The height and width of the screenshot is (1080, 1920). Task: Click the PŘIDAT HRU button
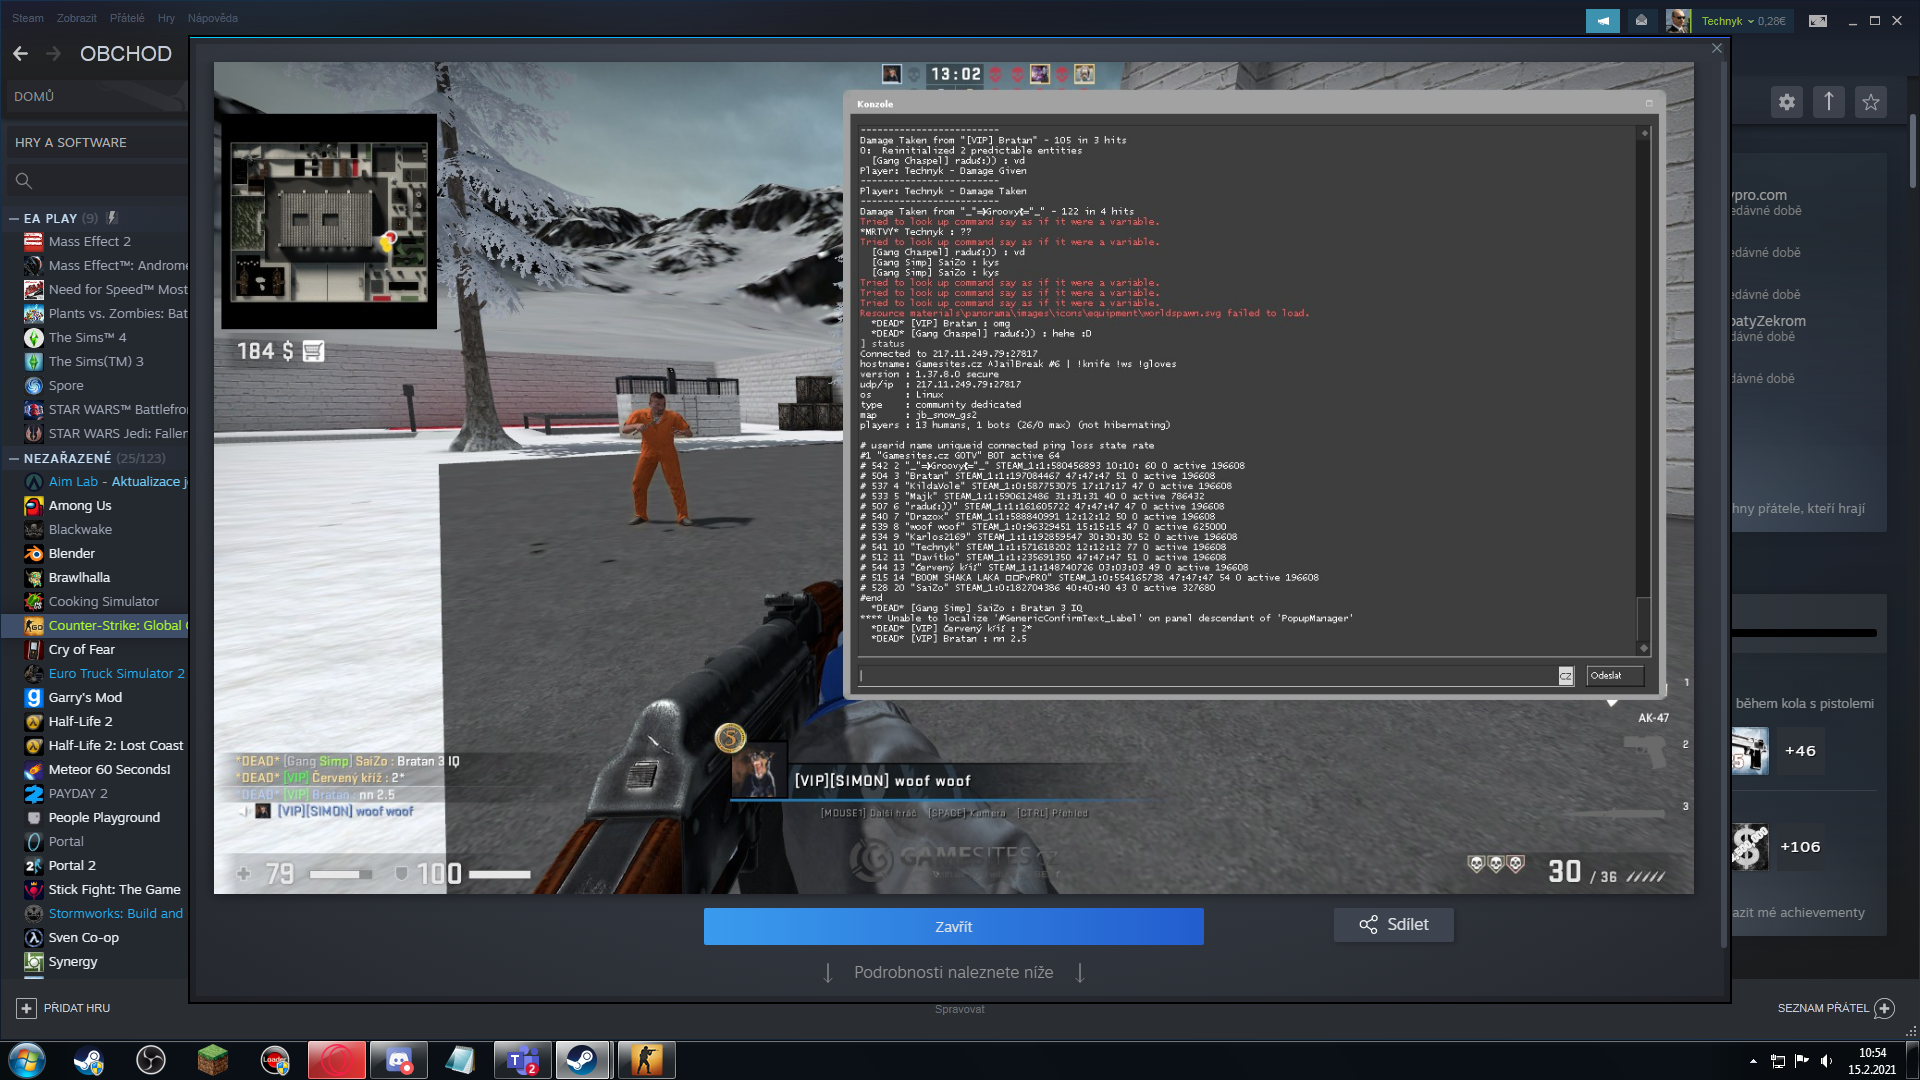coord(64,1008)
